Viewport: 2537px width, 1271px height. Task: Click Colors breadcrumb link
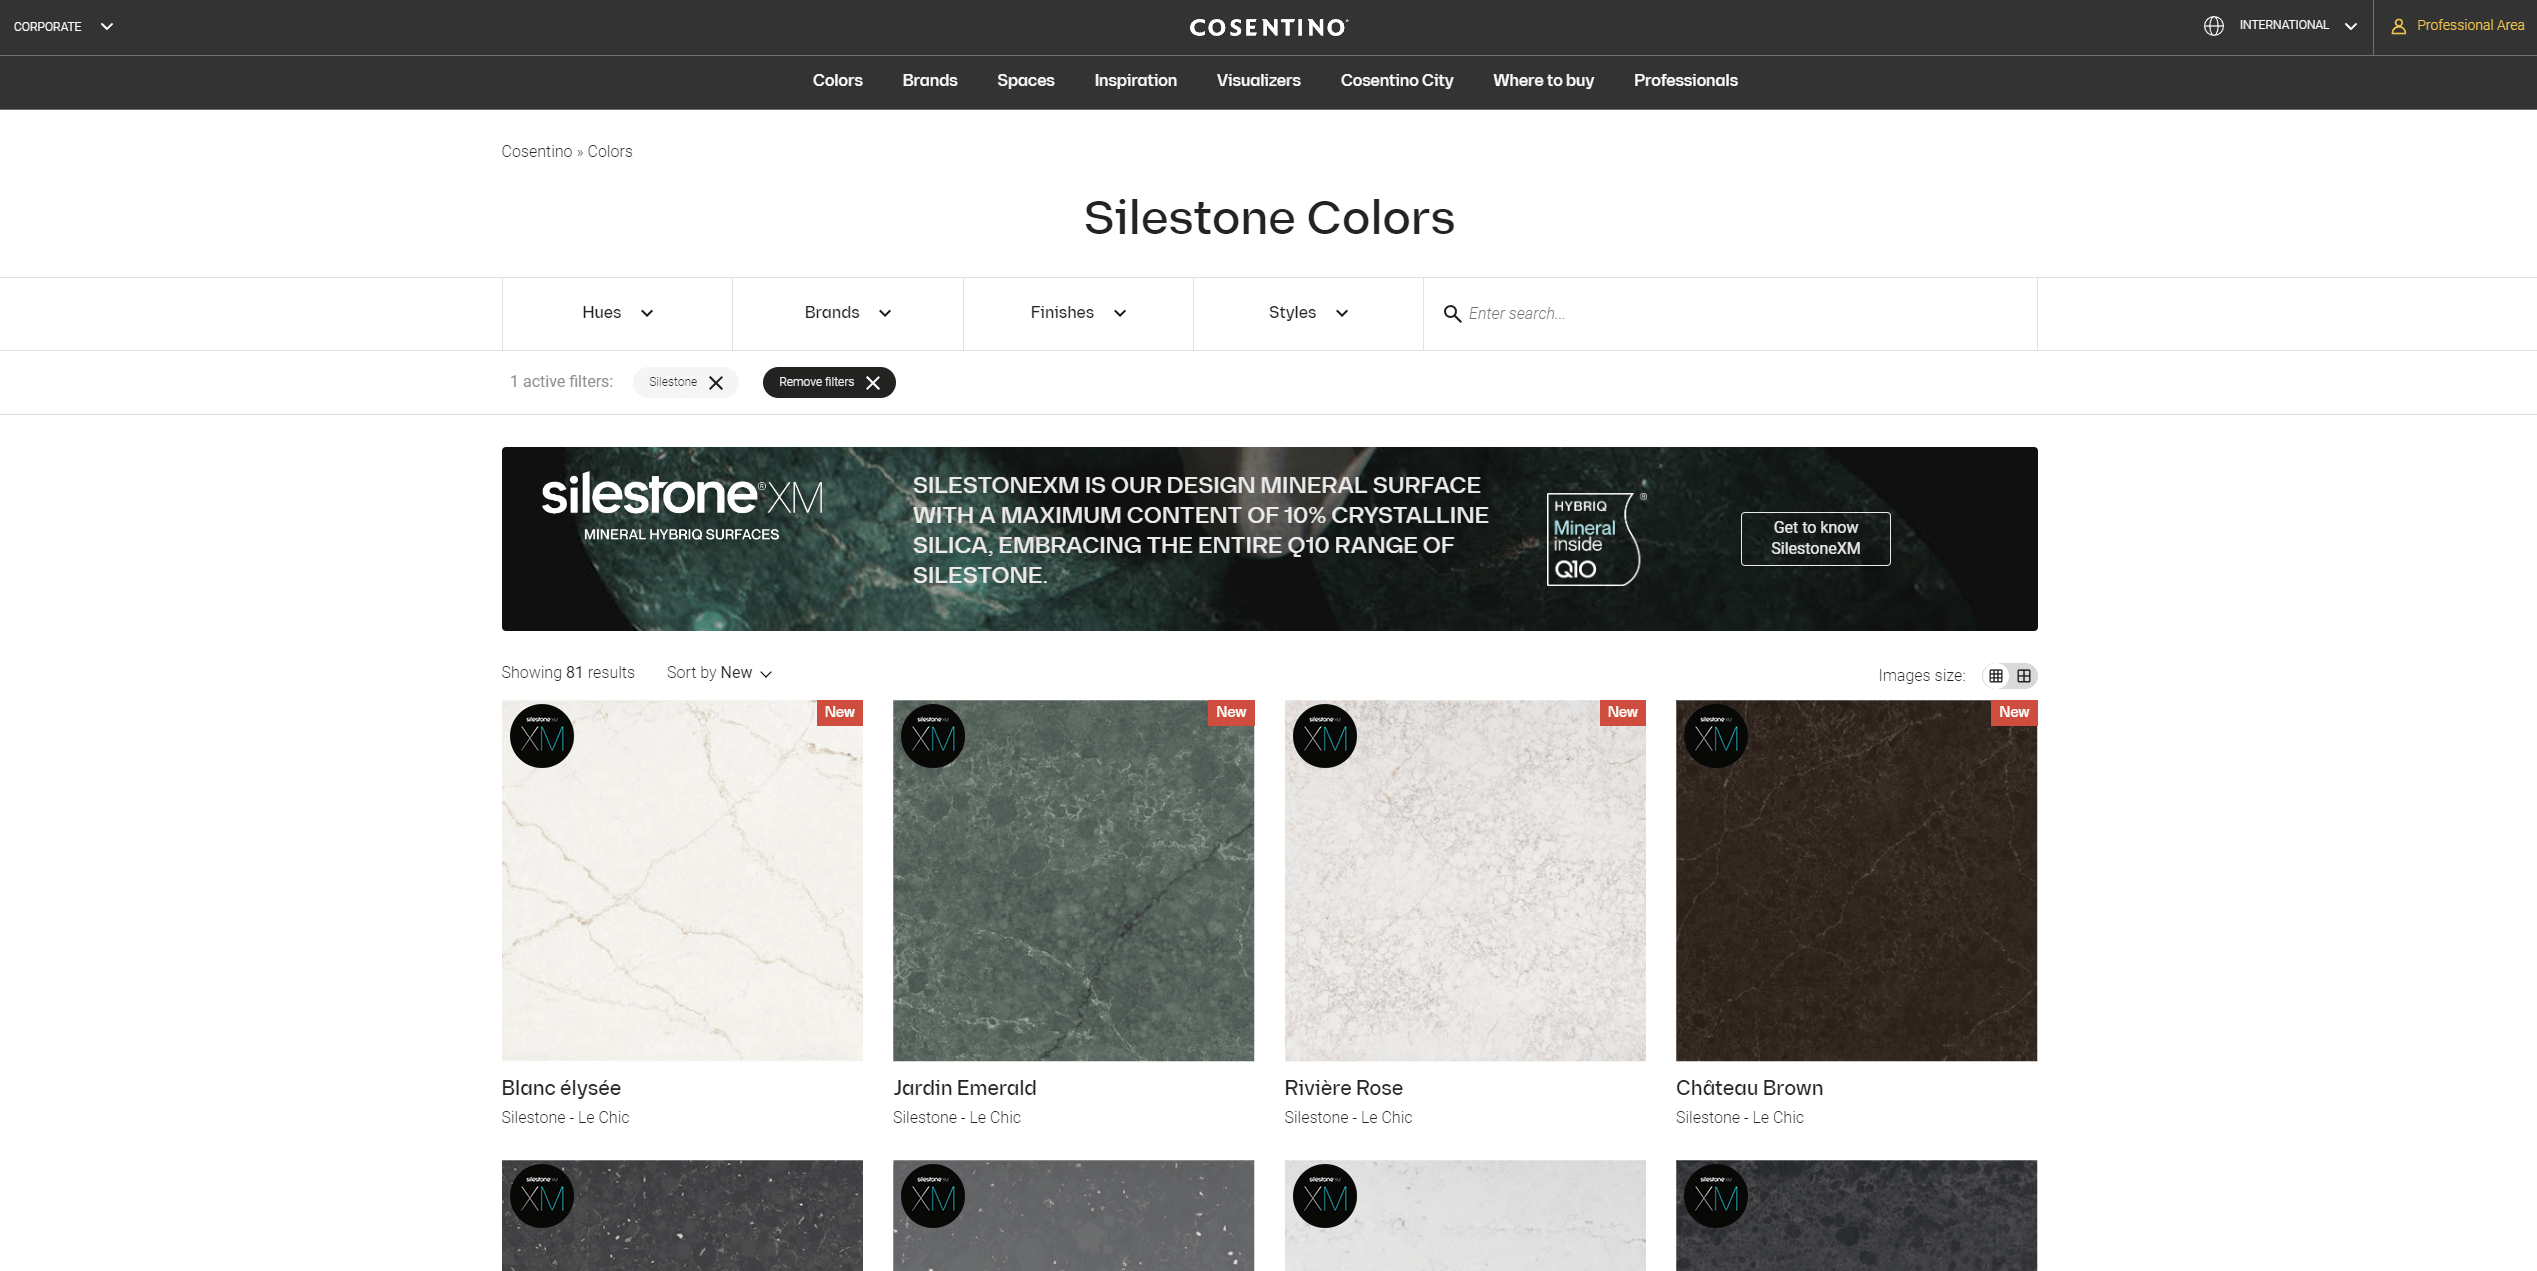click(x=609, y=152)
